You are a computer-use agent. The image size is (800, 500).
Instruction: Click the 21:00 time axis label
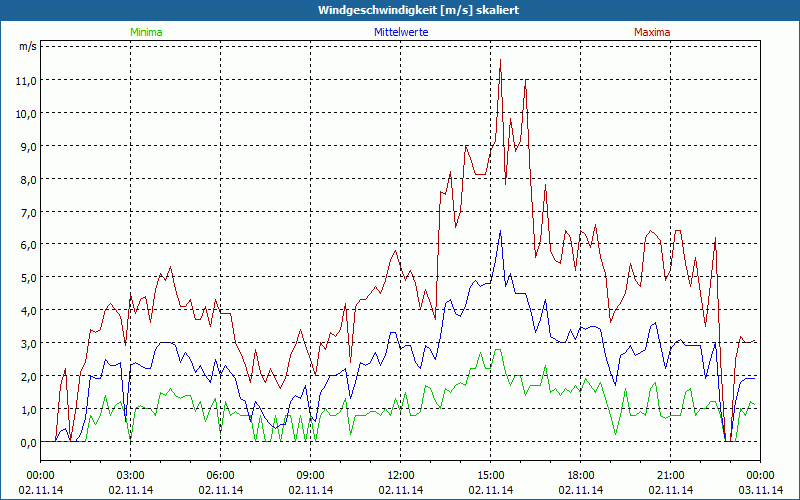coord(670,475)
